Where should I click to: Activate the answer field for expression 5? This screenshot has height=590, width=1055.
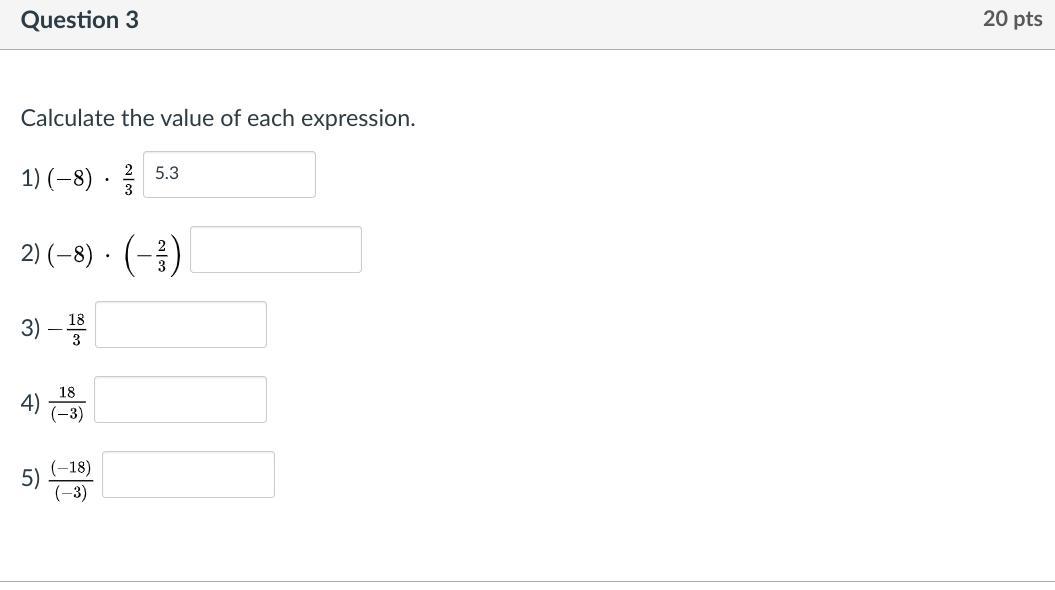pos(188,474)
